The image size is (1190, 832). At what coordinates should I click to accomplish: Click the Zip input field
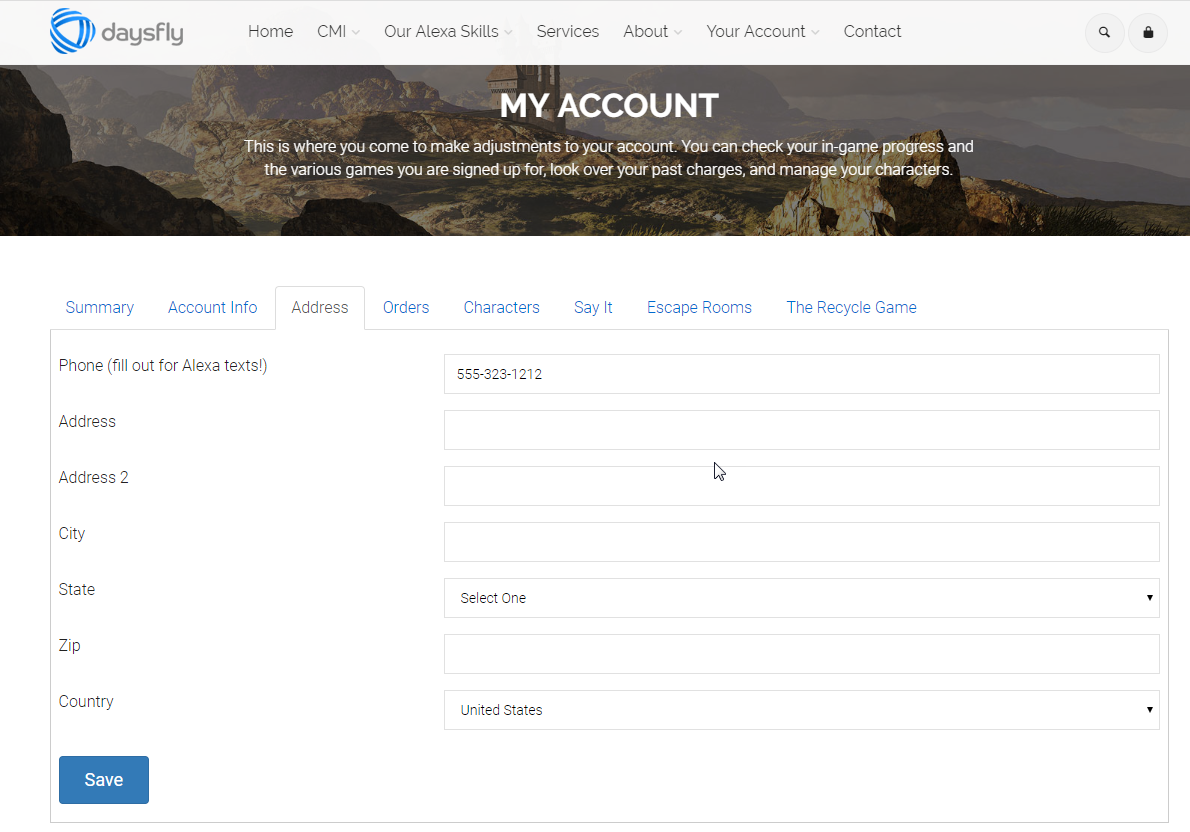coord(801,654)
